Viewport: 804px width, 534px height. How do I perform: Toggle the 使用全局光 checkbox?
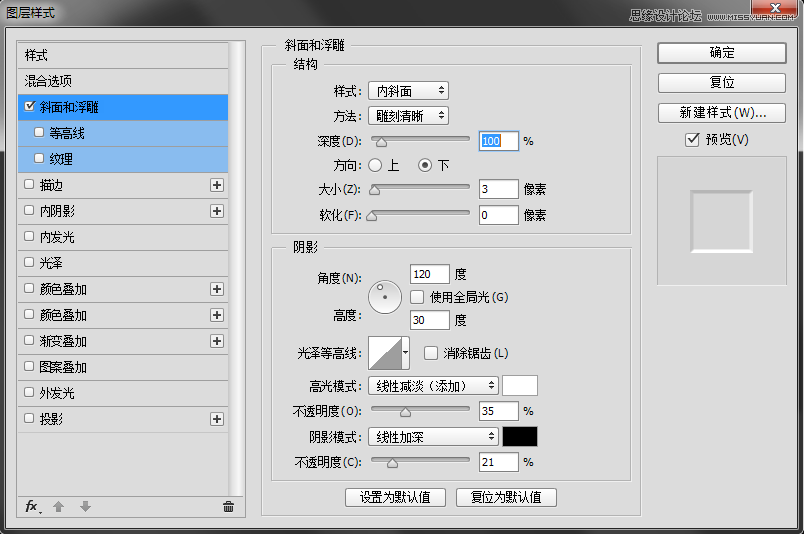coord(419,297)
